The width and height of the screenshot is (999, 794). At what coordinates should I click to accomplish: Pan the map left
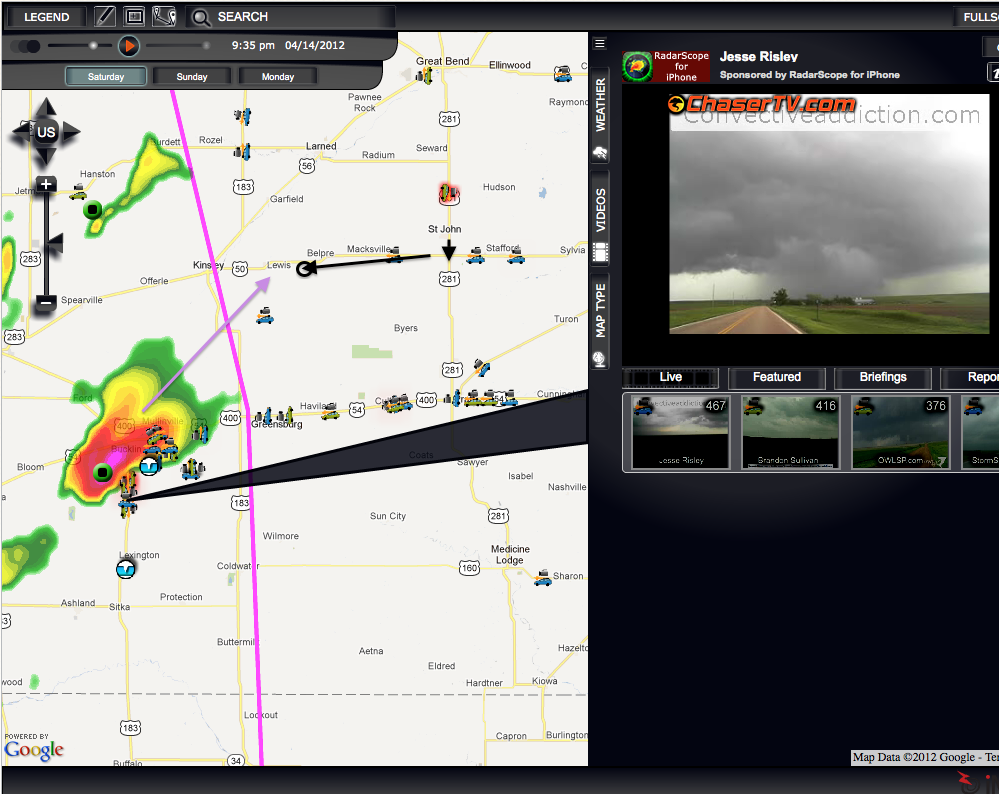21,132
